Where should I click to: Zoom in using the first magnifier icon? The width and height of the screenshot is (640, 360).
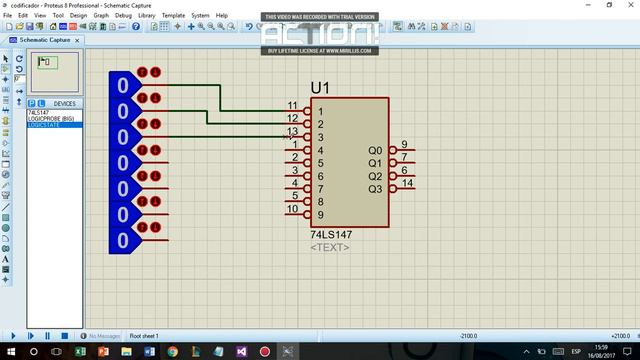coord(201,27)
